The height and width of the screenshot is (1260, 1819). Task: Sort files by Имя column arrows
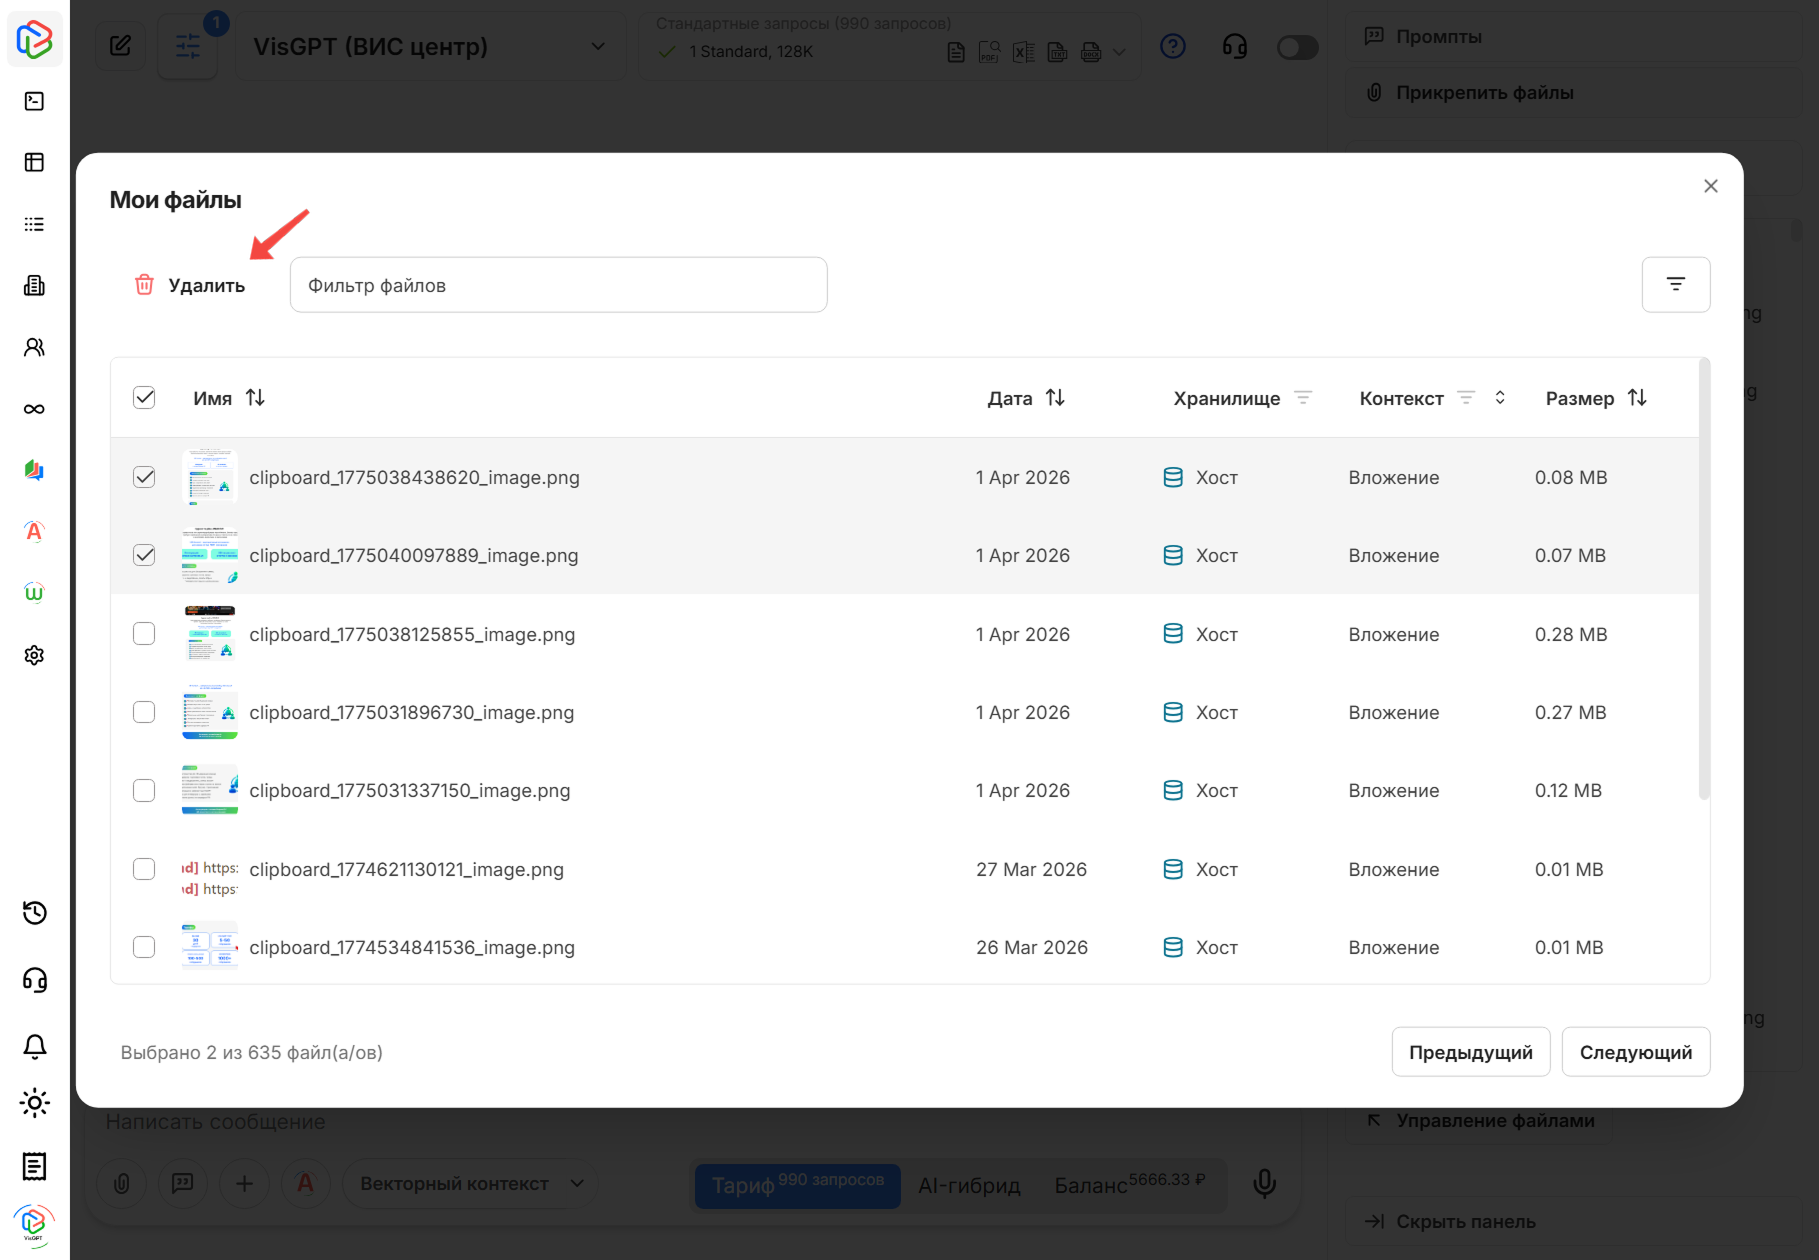click(x=255, y=398)
